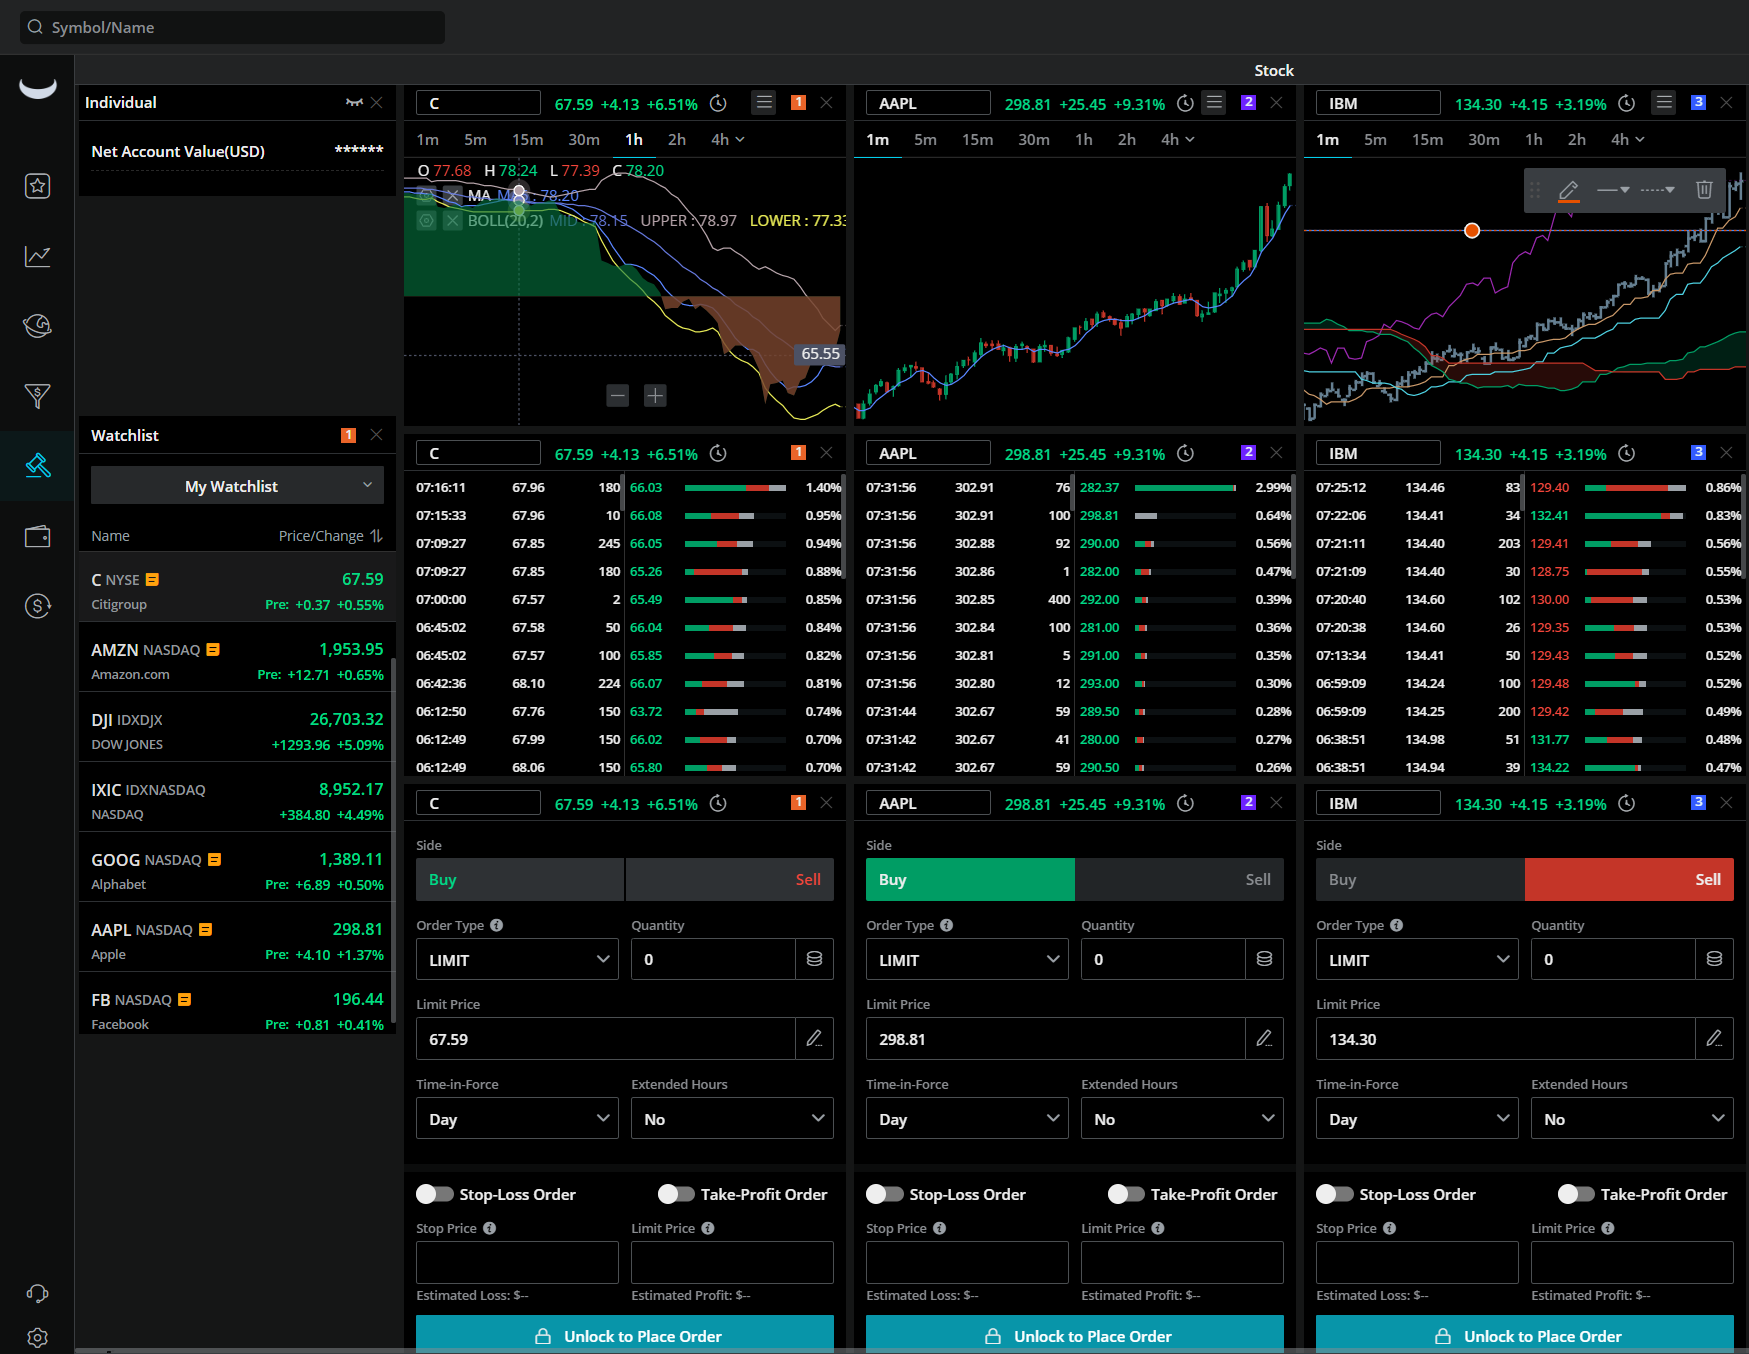This screenshot has height=1354, width=1749.
Task: Switch C chart to 30m timeframe
Action: 584,139
